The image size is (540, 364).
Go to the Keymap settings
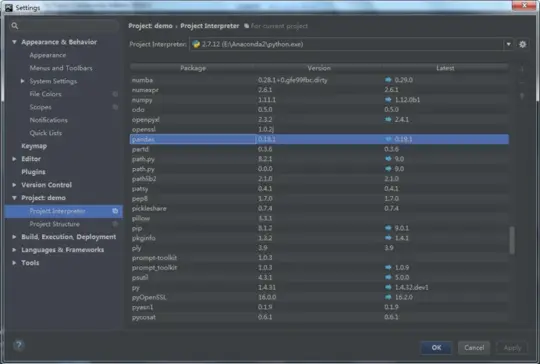(34, 146)
